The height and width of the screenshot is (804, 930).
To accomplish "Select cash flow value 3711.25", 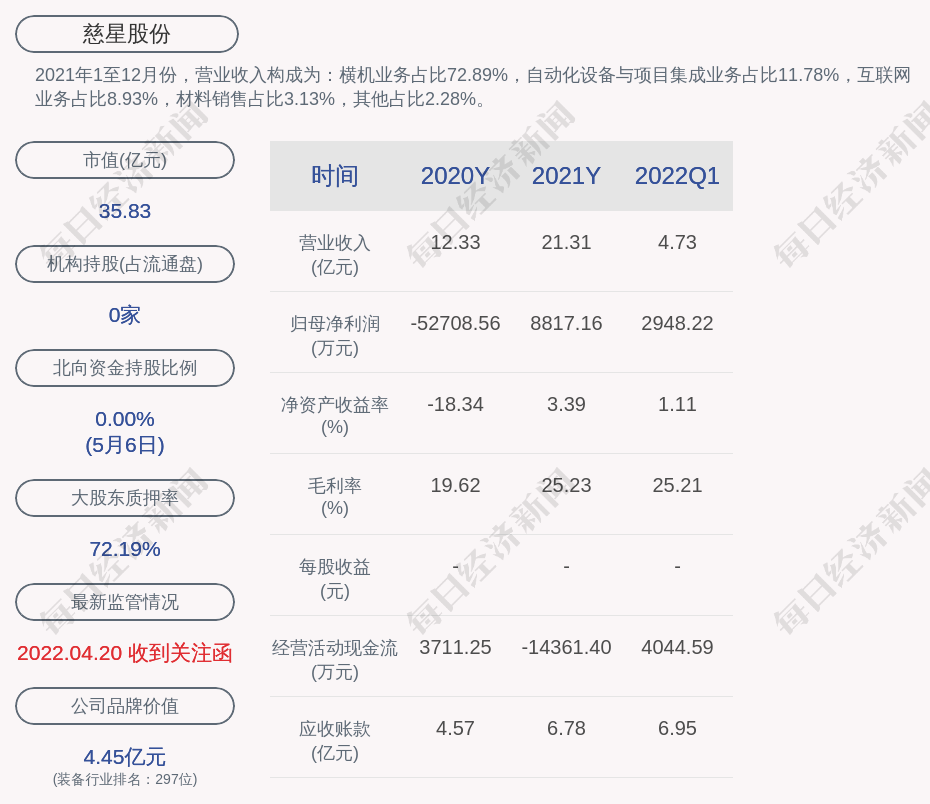I will coord(455,647).
